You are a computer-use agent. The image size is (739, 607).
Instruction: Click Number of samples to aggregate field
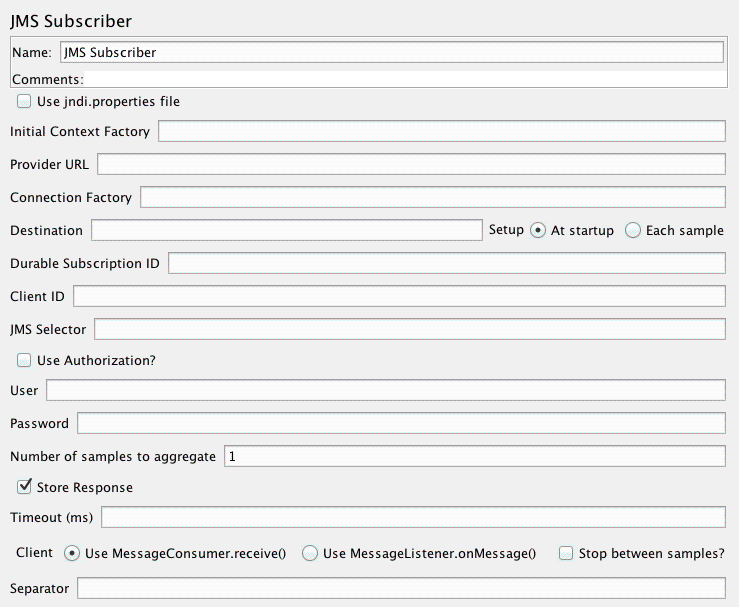coord(474,456)
